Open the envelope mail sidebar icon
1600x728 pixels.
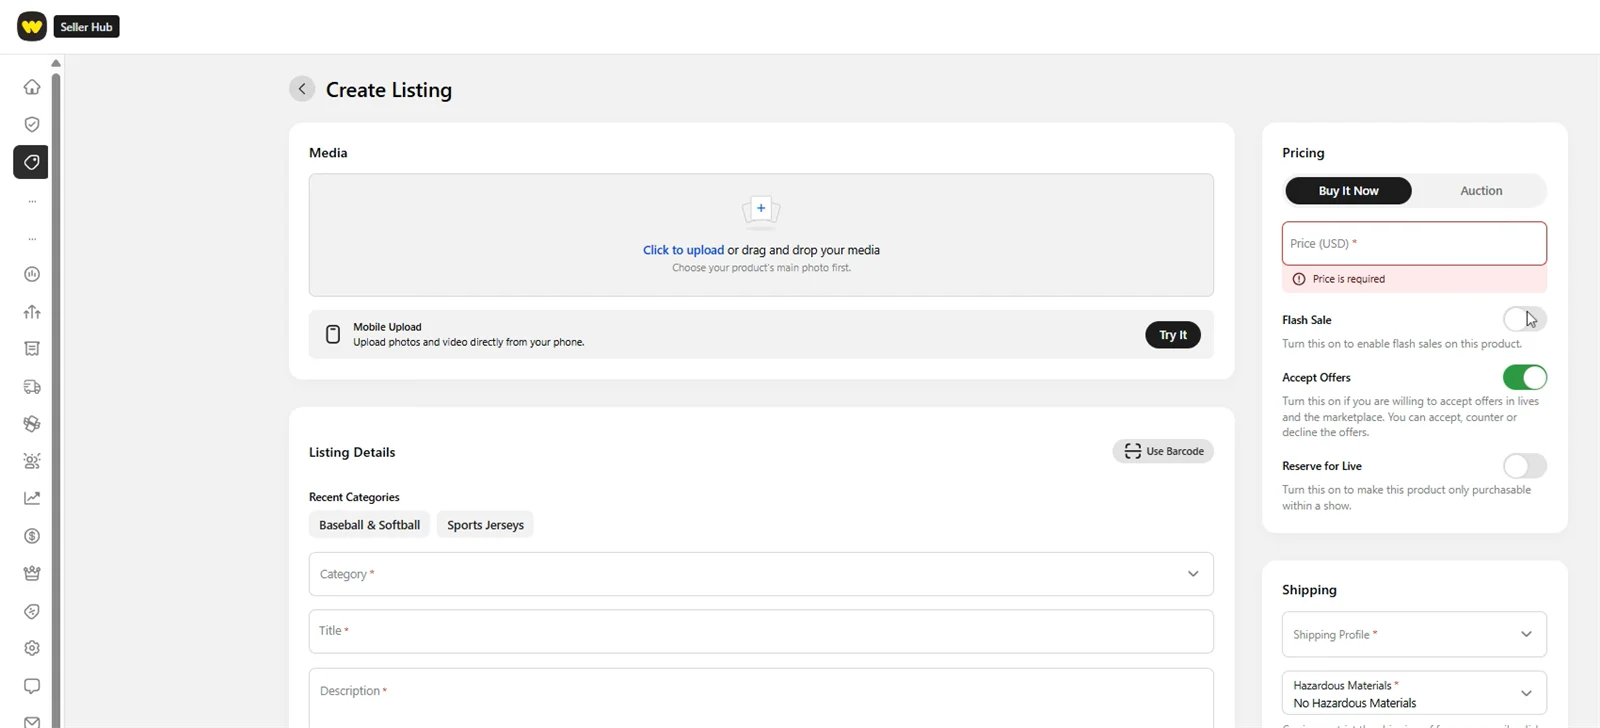[32, 721]
